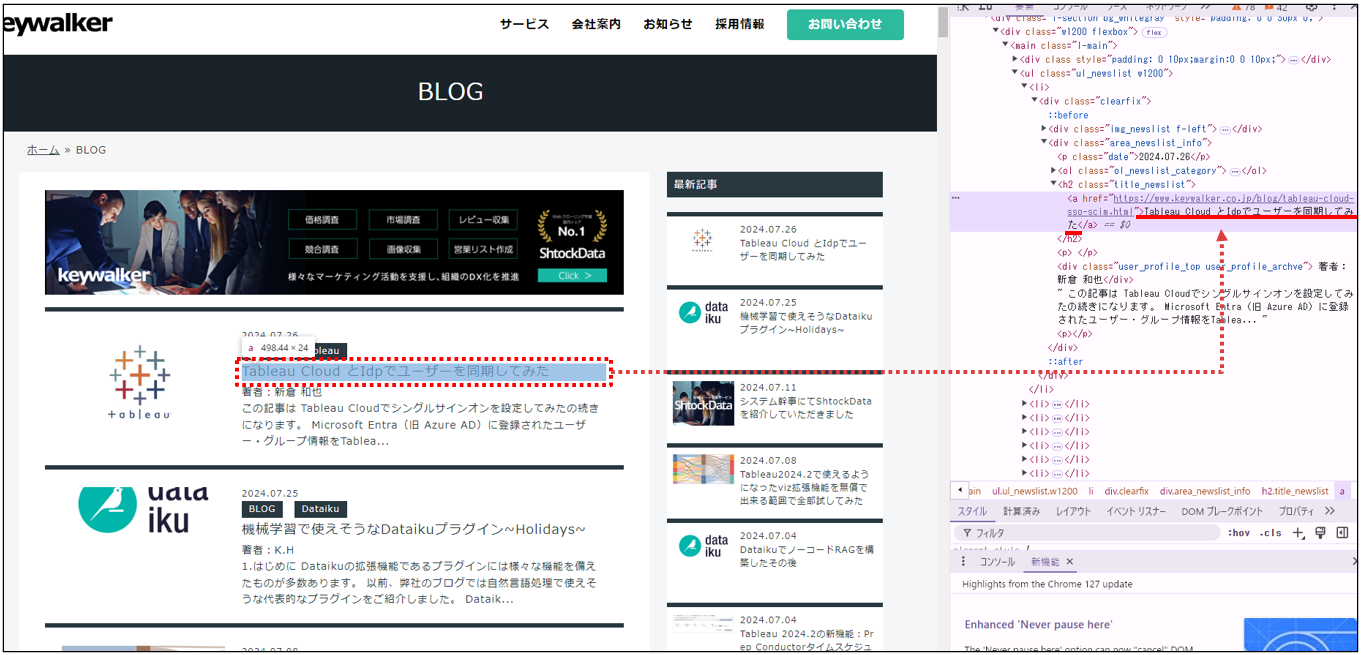Click the Dataiku category tag

click(321, 509)
